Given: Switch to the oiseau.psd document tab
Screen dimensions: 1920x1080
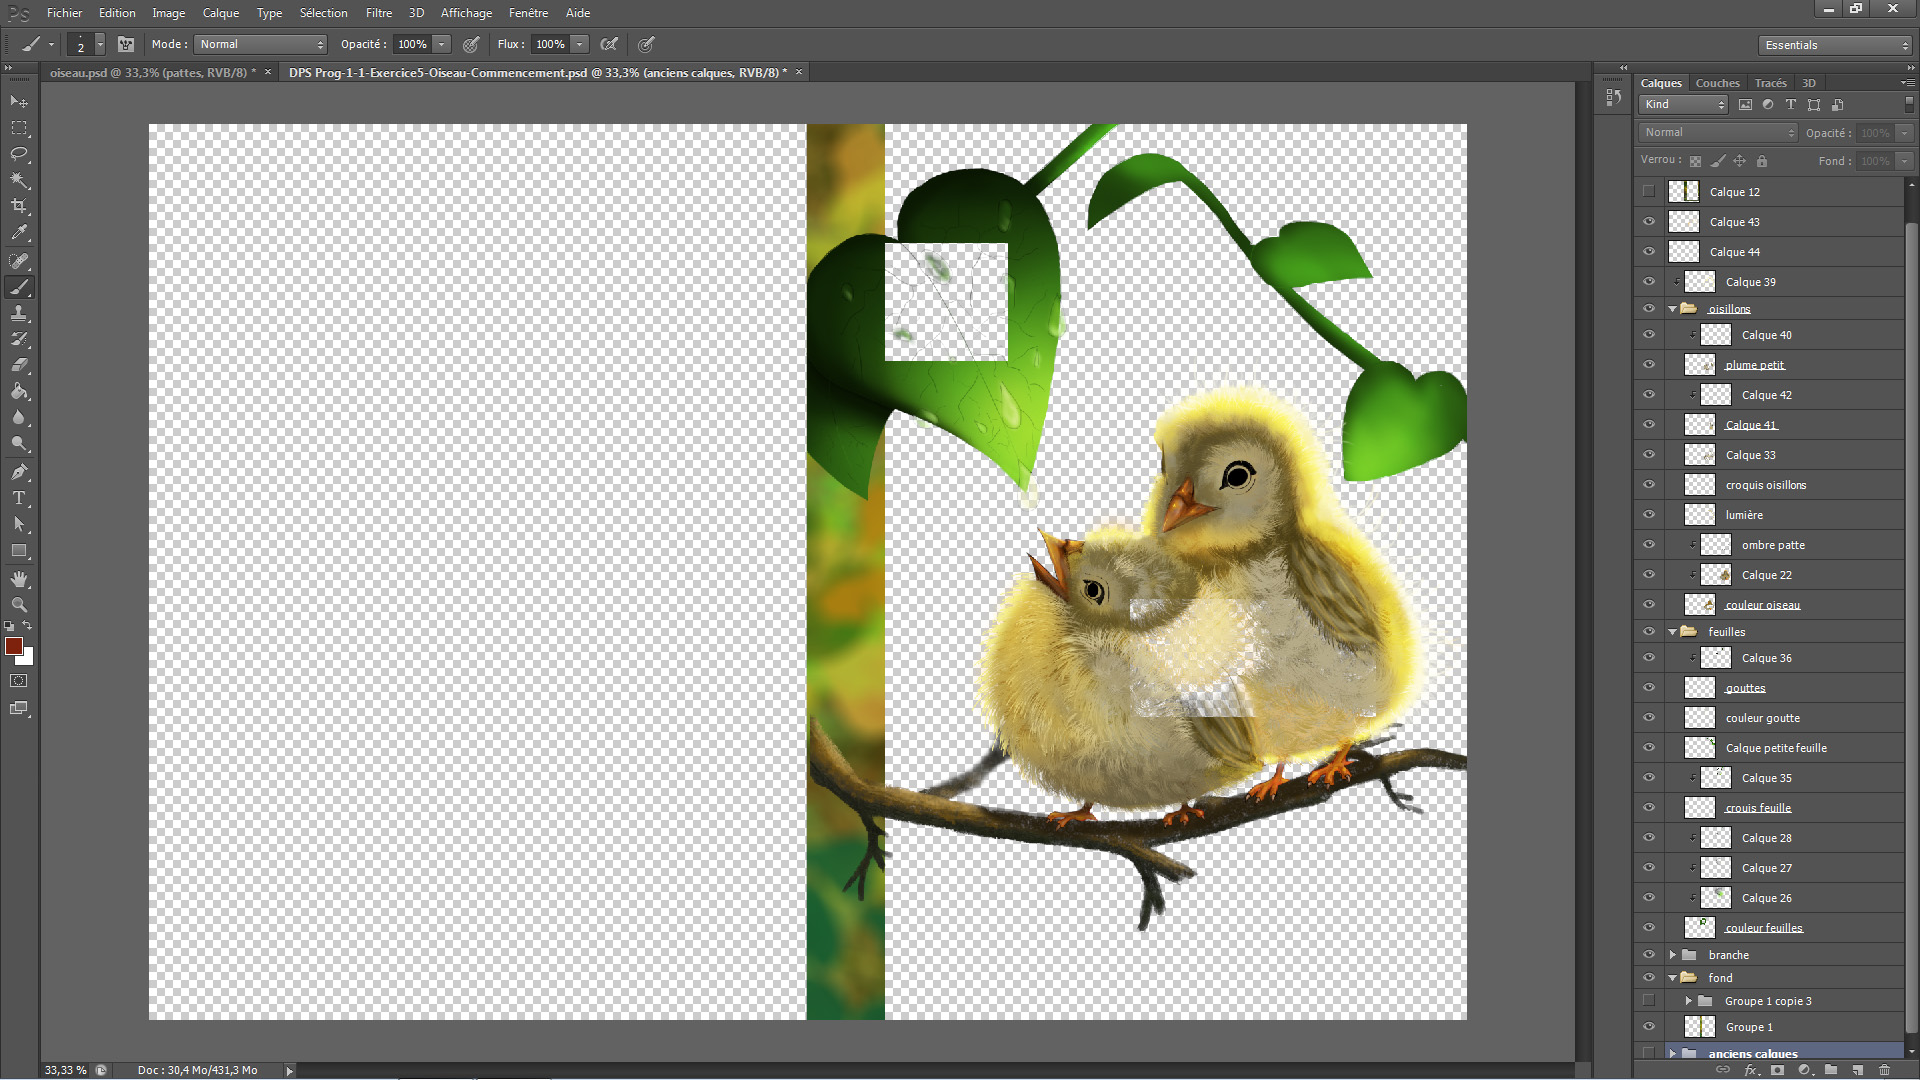Looking at the screenshot, I should coord(152,72).
